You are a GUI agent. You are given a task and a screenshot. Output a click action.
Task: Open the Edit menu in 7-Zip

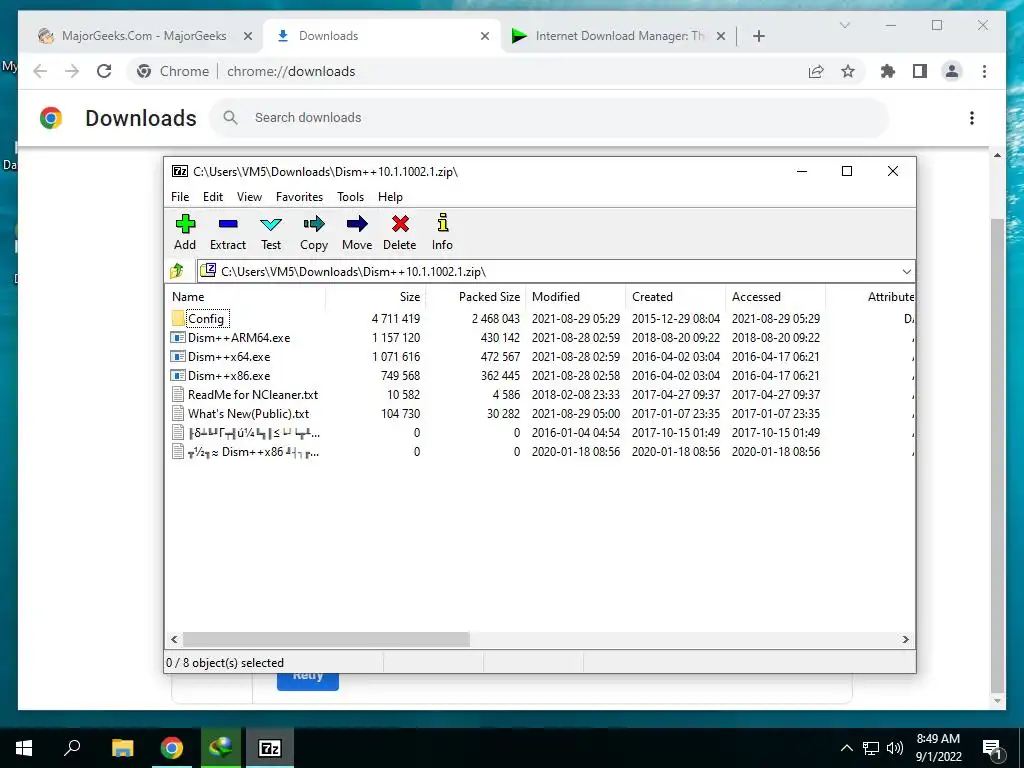point(213,197)
